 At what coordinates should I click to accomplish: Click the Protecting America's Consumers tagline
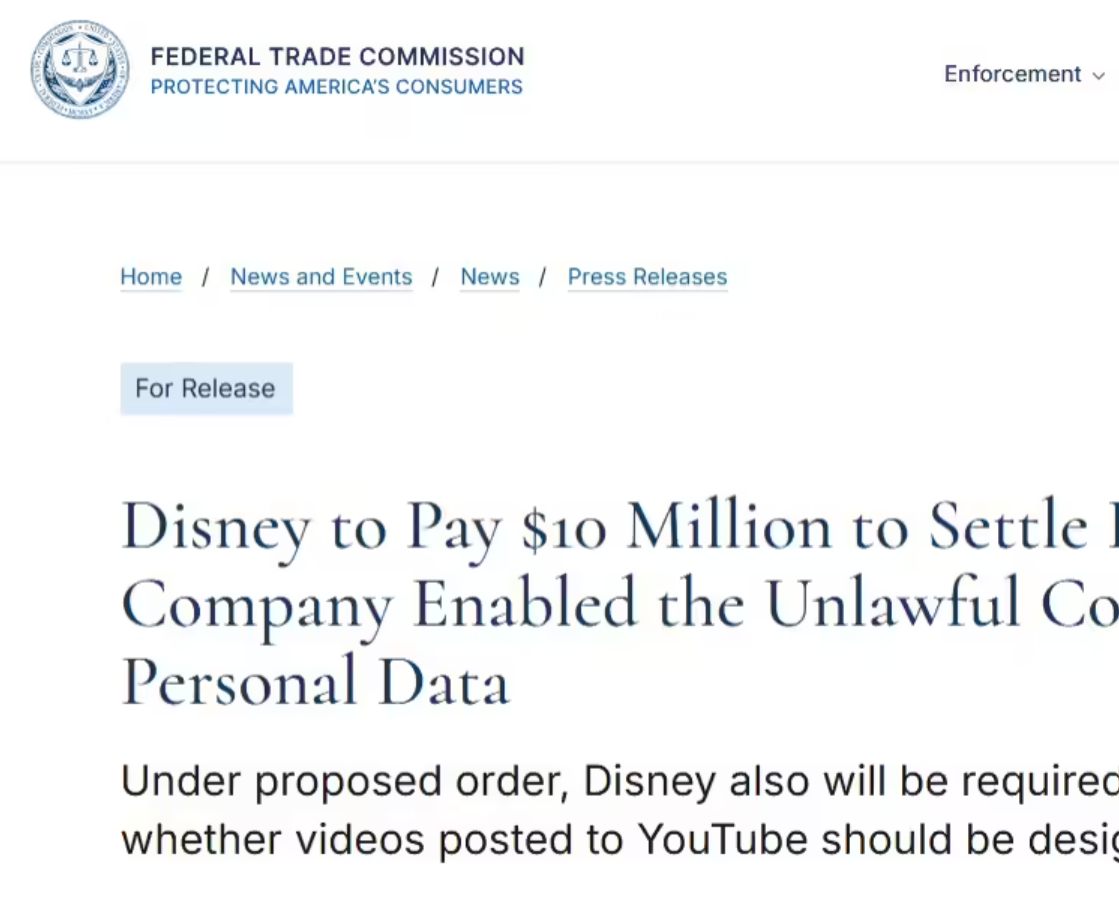point(336,87)
